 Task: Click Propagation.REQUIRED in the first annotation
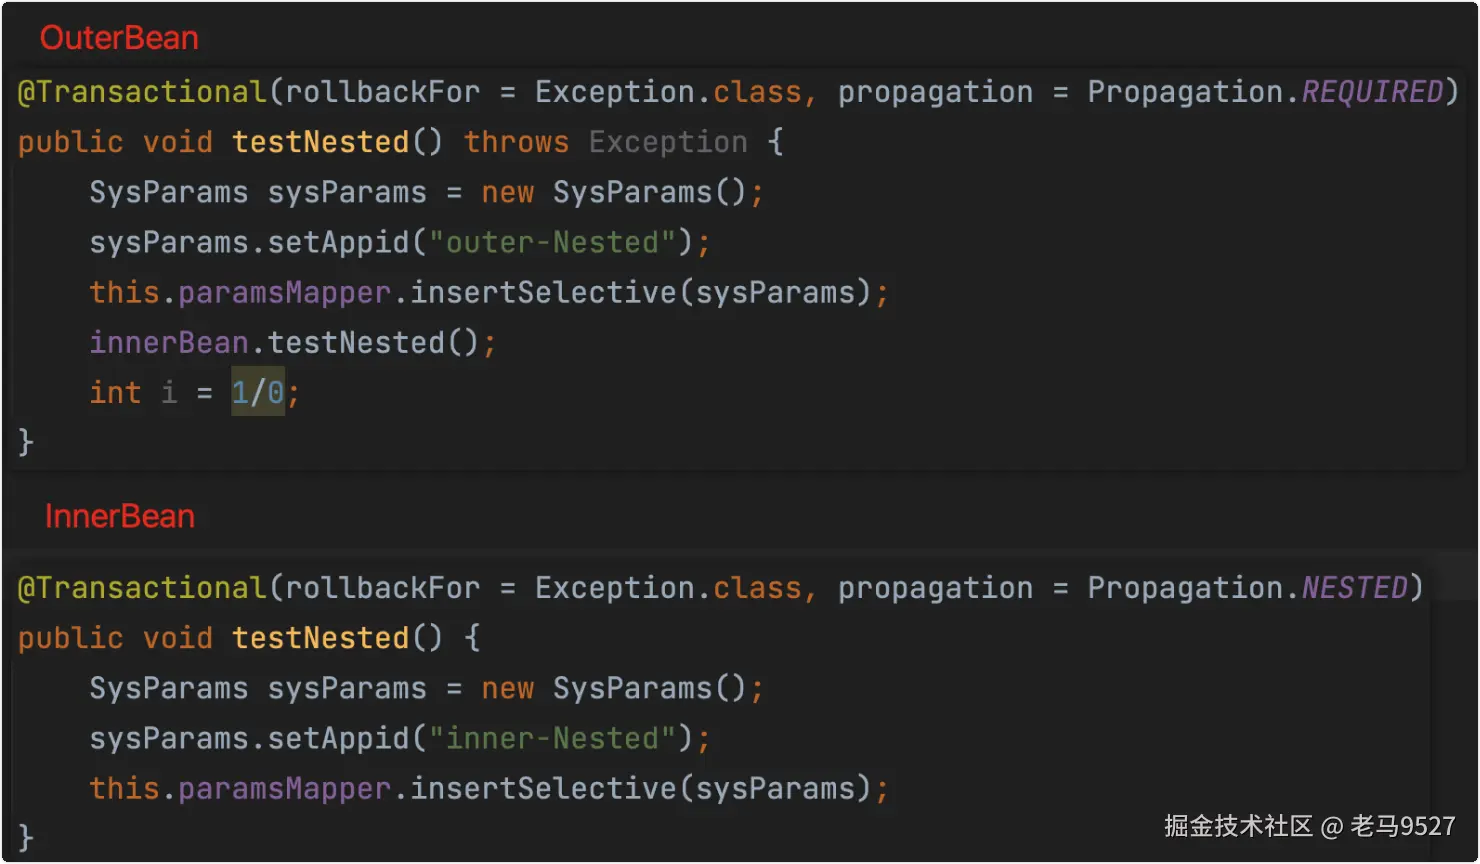pyautogui.click(x=1265, y=92)
